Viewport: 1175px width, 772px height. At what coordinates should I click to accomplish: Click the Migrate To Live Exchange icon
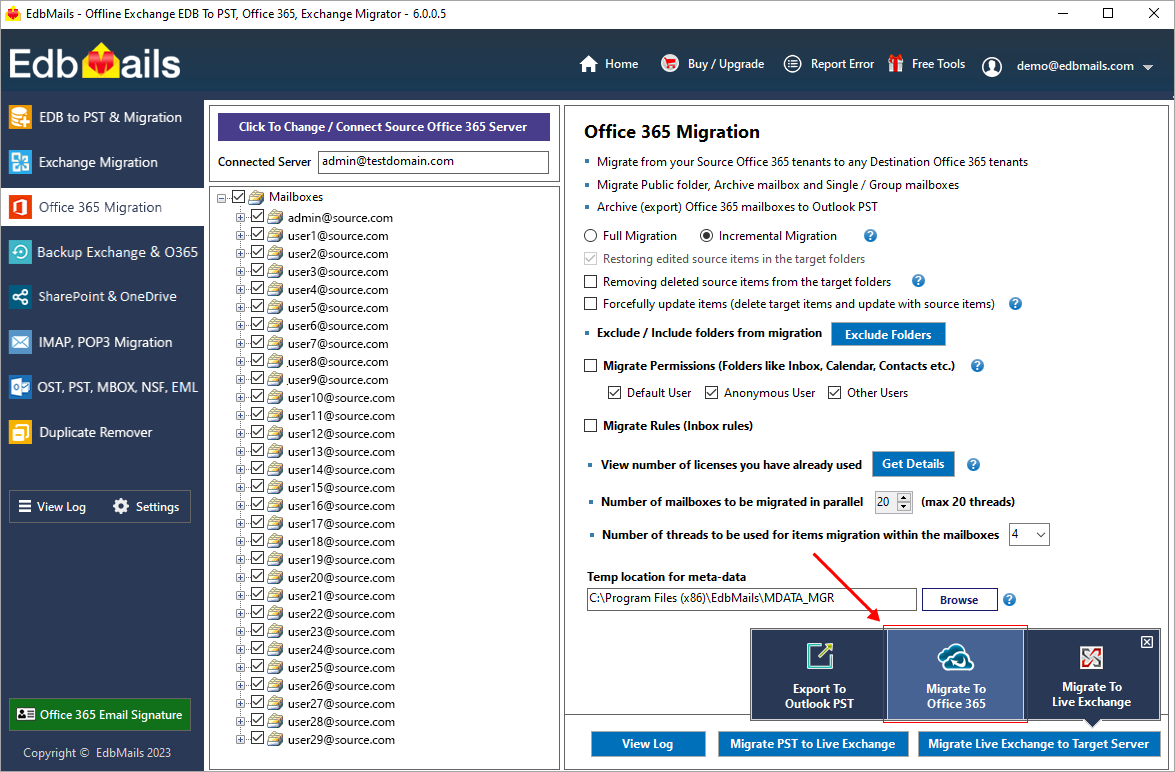1091,657
